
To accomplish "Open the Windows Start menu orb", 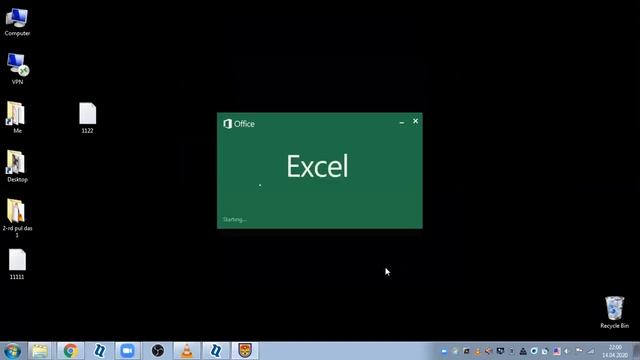I will [12, 351].
